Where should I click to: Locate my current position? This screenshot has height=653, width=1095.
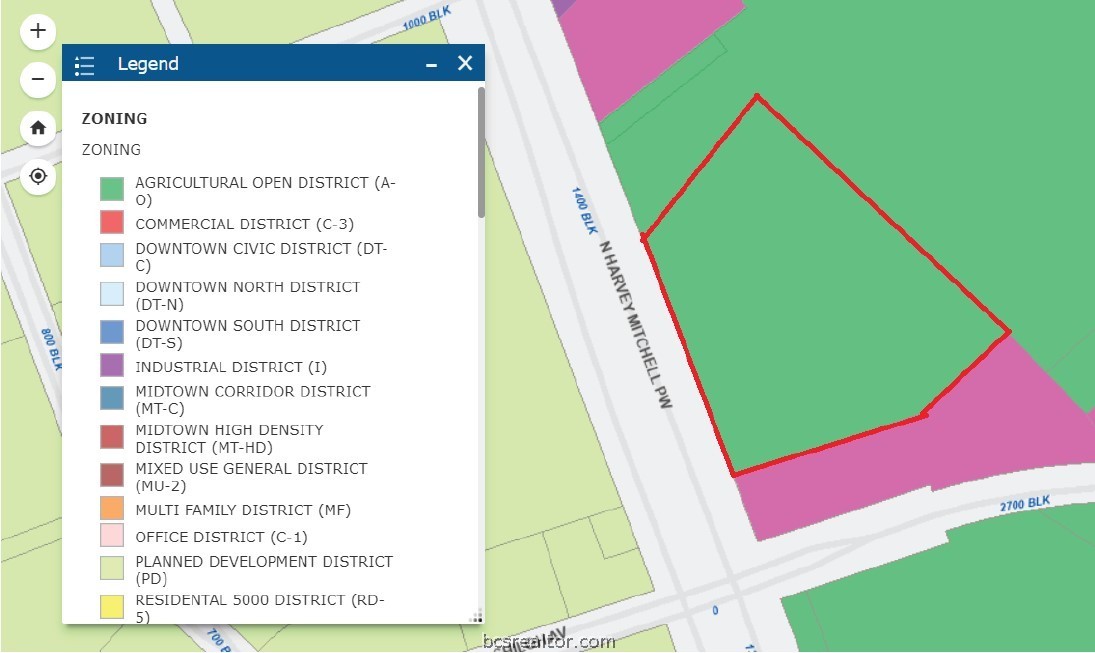pyautogui.click(x=38, y=177)
